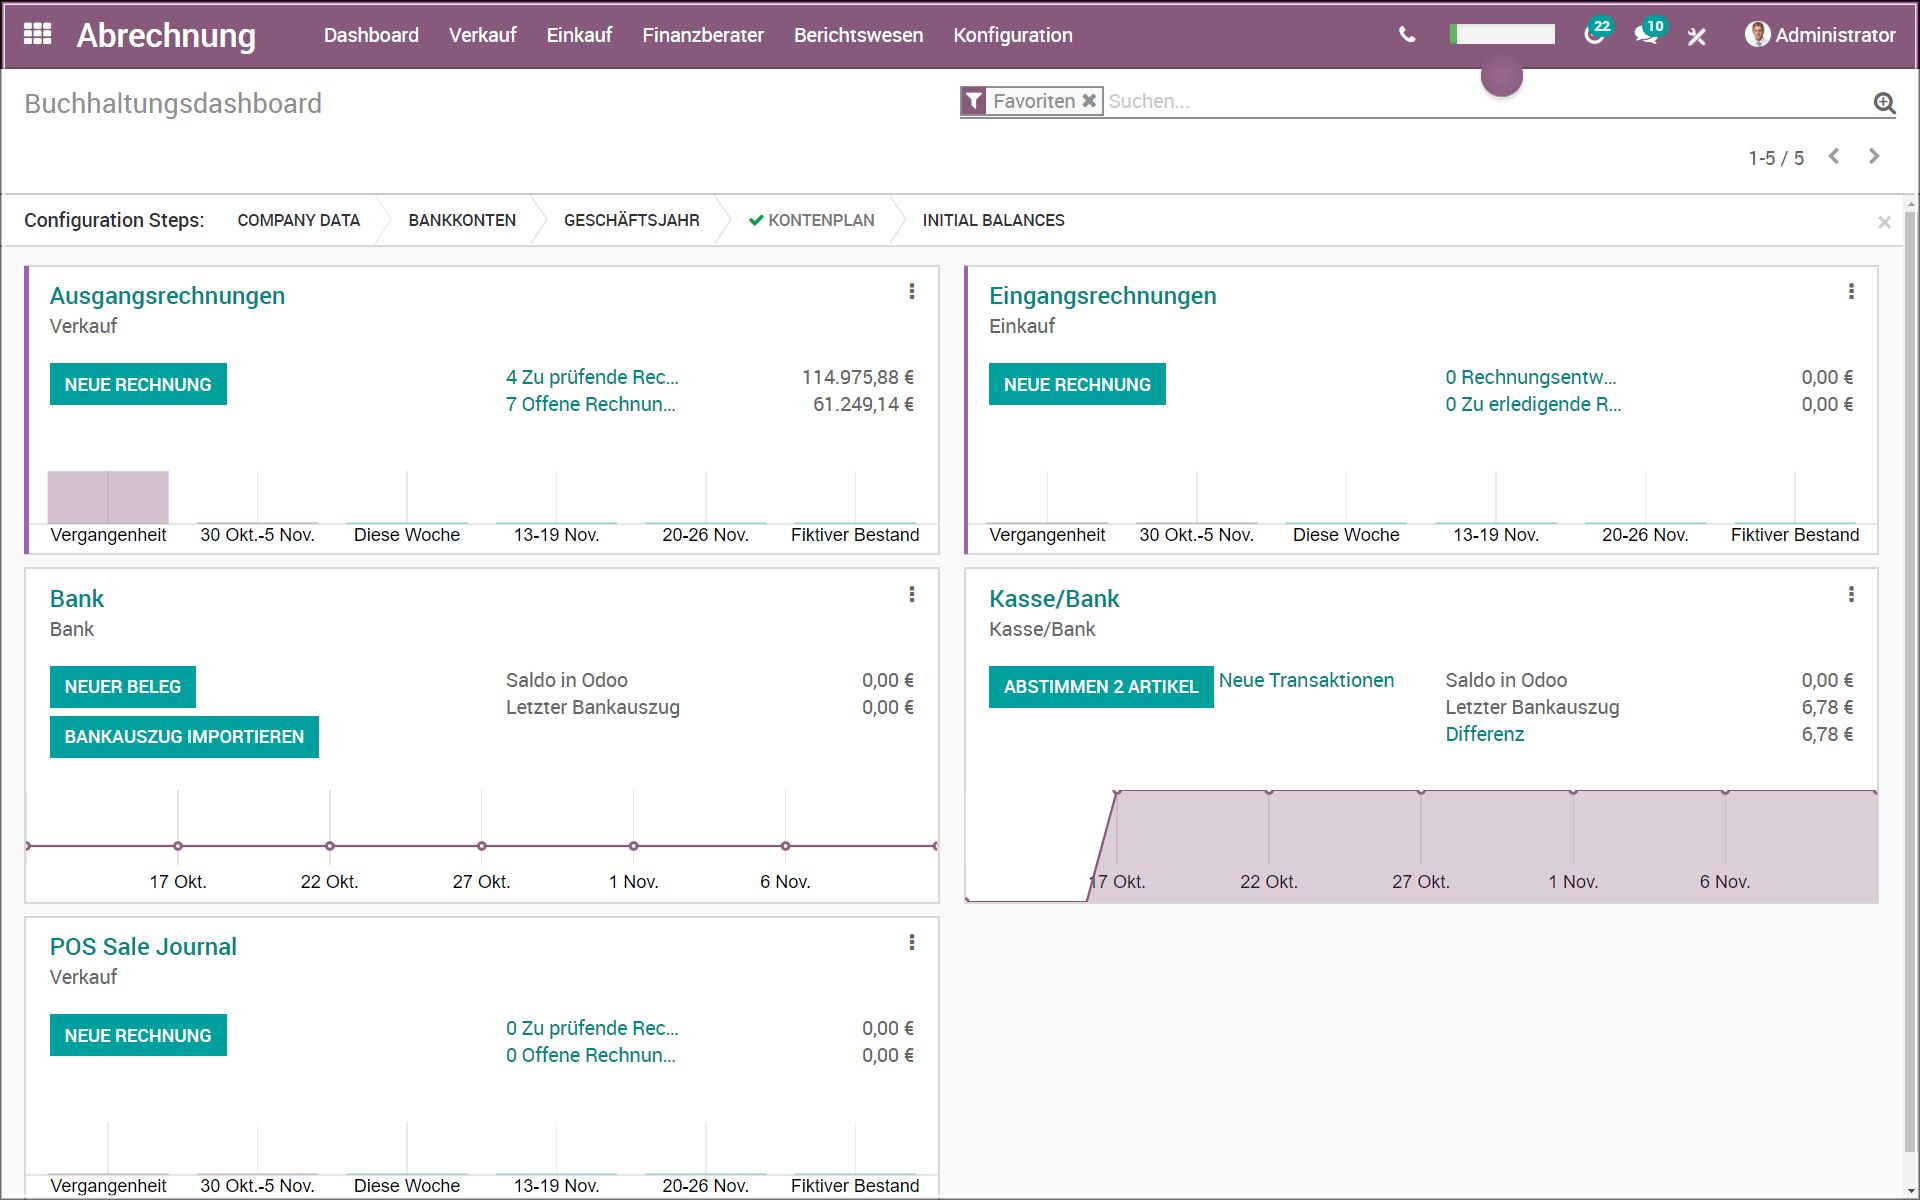The width and height of the screenshot is (1920, 1200).
Task: Open Kasse/Bank card three-dot menu
Action: [x=1851, y=594]
